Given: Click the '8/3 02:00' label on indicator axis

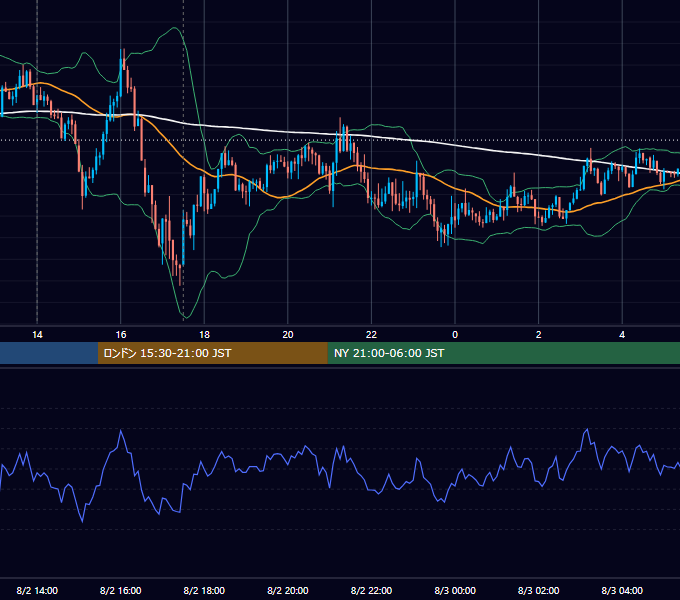Looking at the screenshot, I should coord(539,590).
